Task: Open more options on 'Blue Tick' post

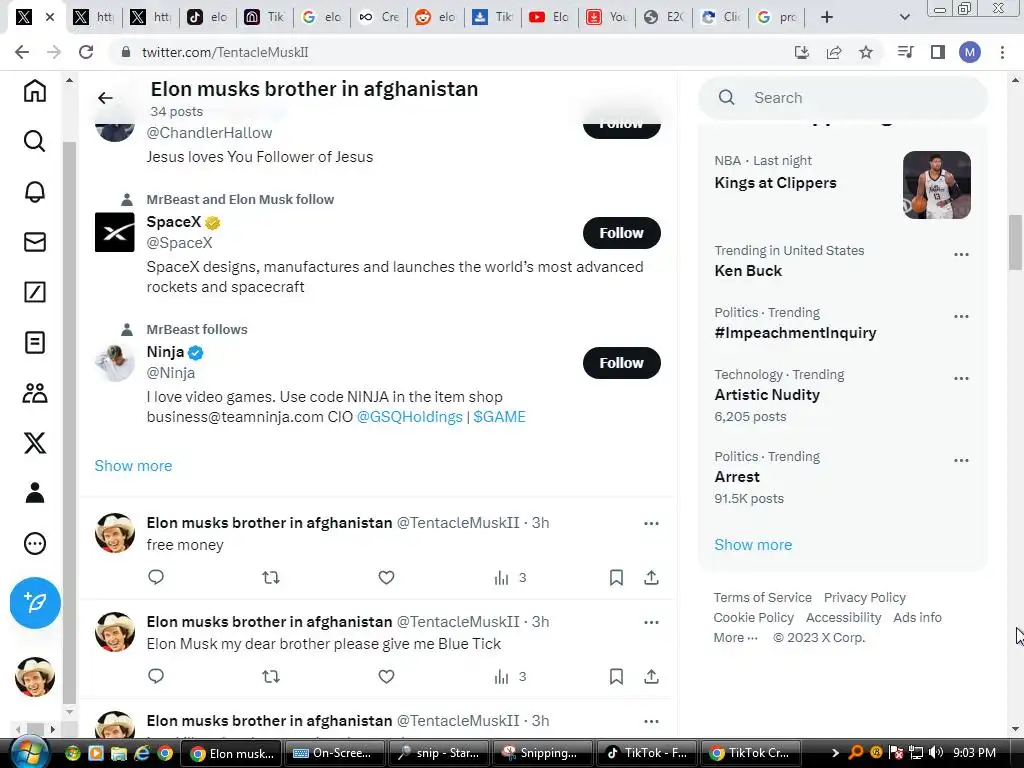Action: 651,622
